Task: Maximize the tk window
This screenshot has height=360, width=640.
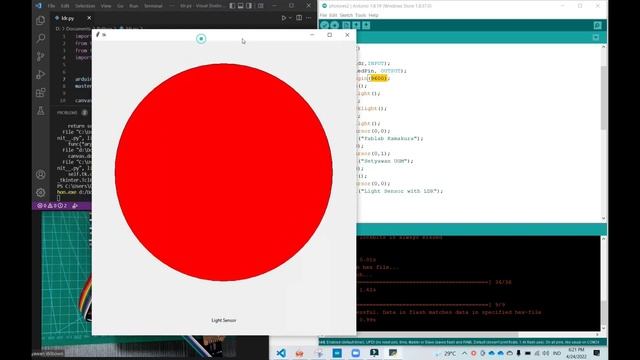Action: pos(329,35)
